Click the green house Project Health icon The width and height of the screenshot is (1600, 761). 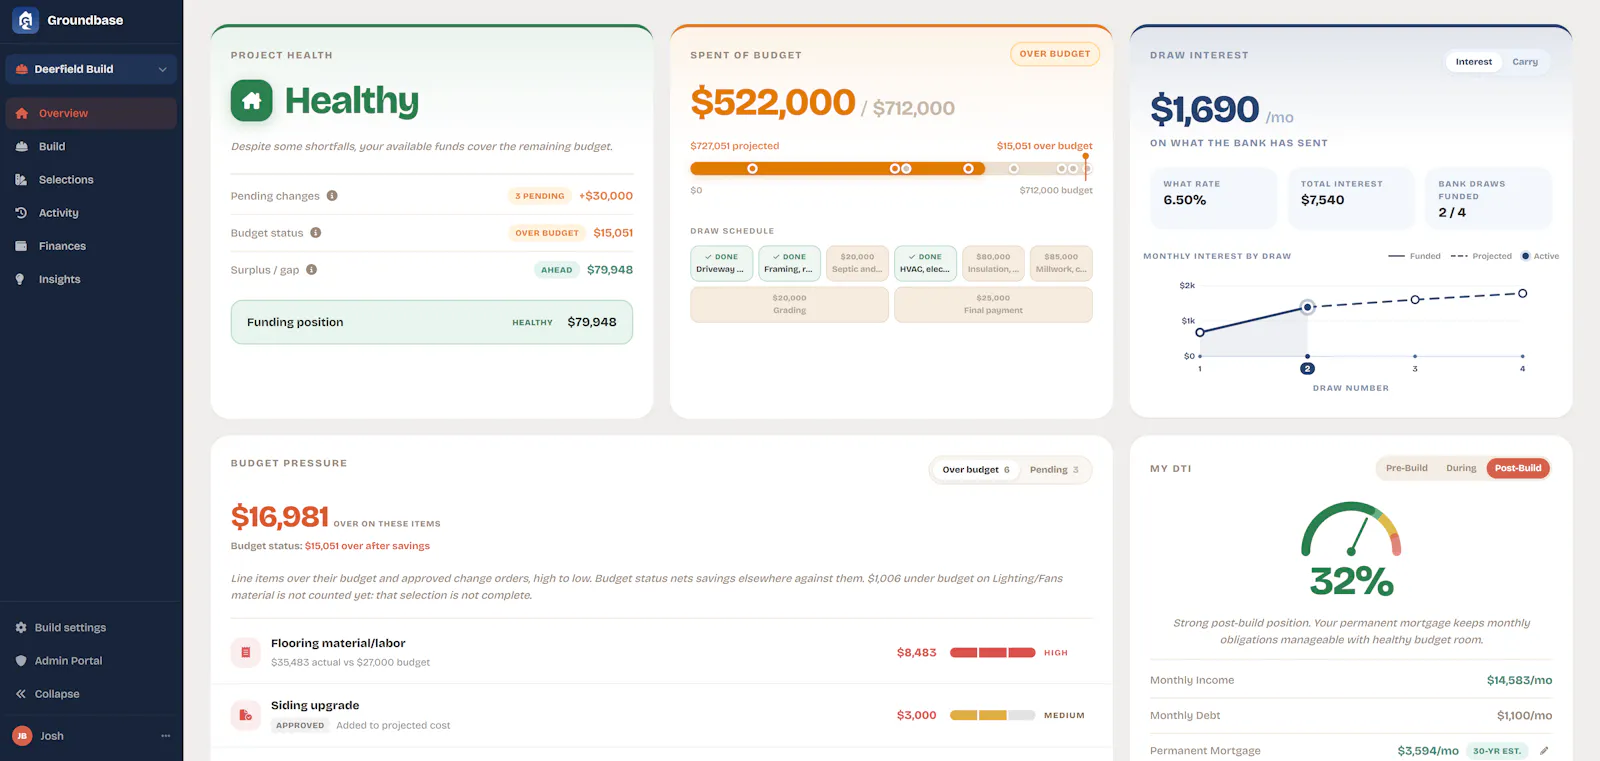[252, 100]
